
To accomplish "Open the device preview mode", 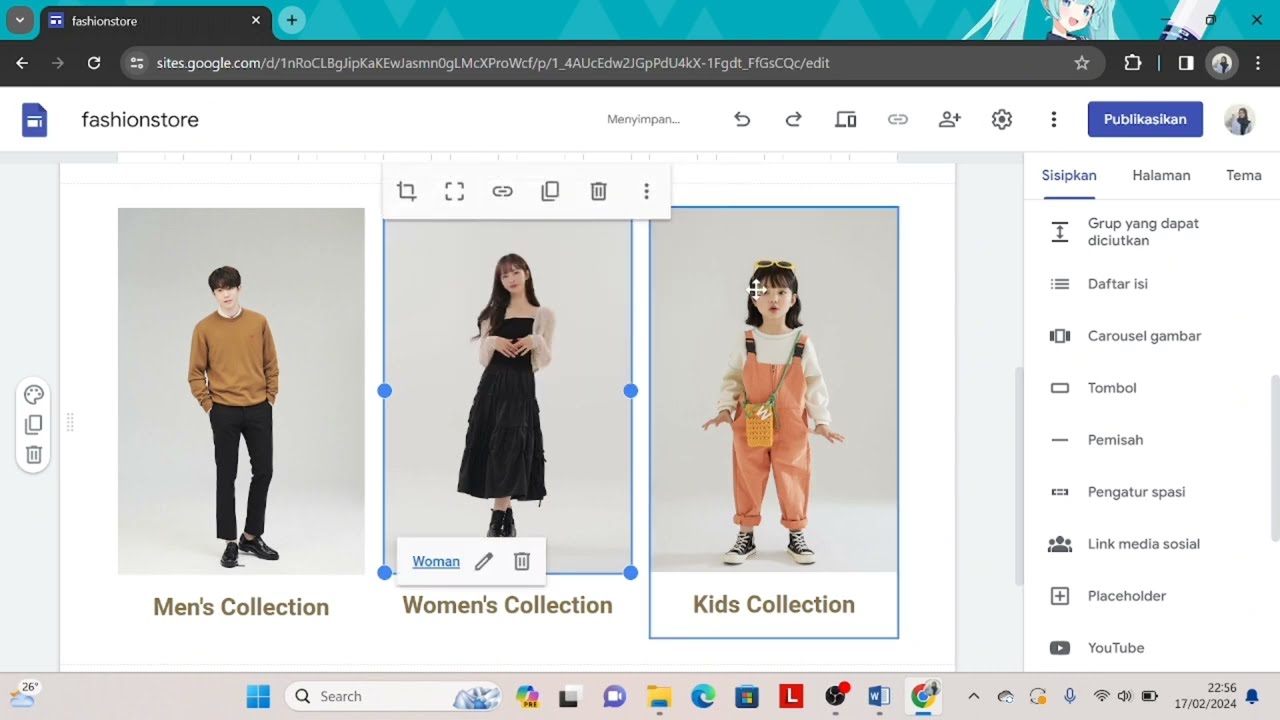I will pyautogui.click(x=846, y=119).
